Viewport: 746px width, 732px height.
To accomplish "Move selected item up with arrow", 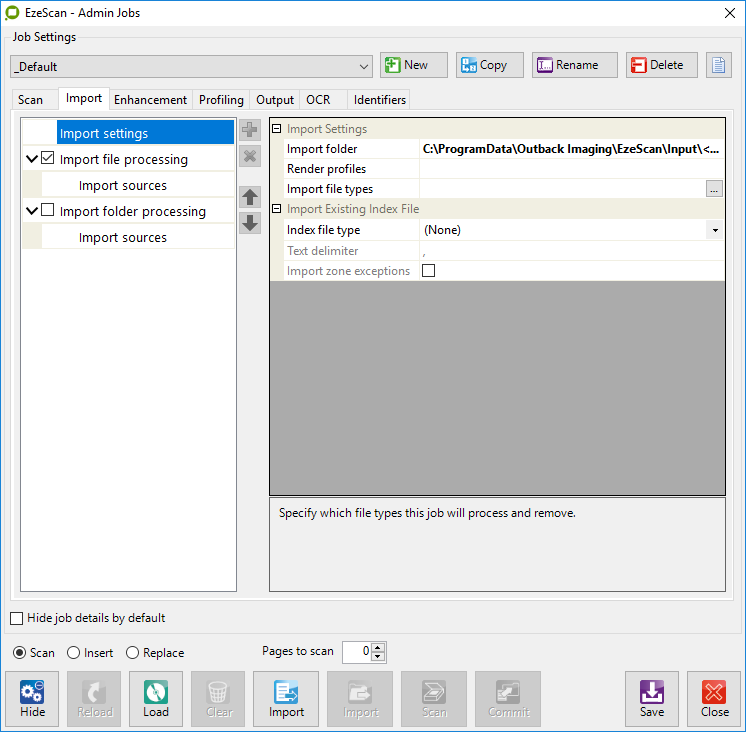I will tap(250, 197).
